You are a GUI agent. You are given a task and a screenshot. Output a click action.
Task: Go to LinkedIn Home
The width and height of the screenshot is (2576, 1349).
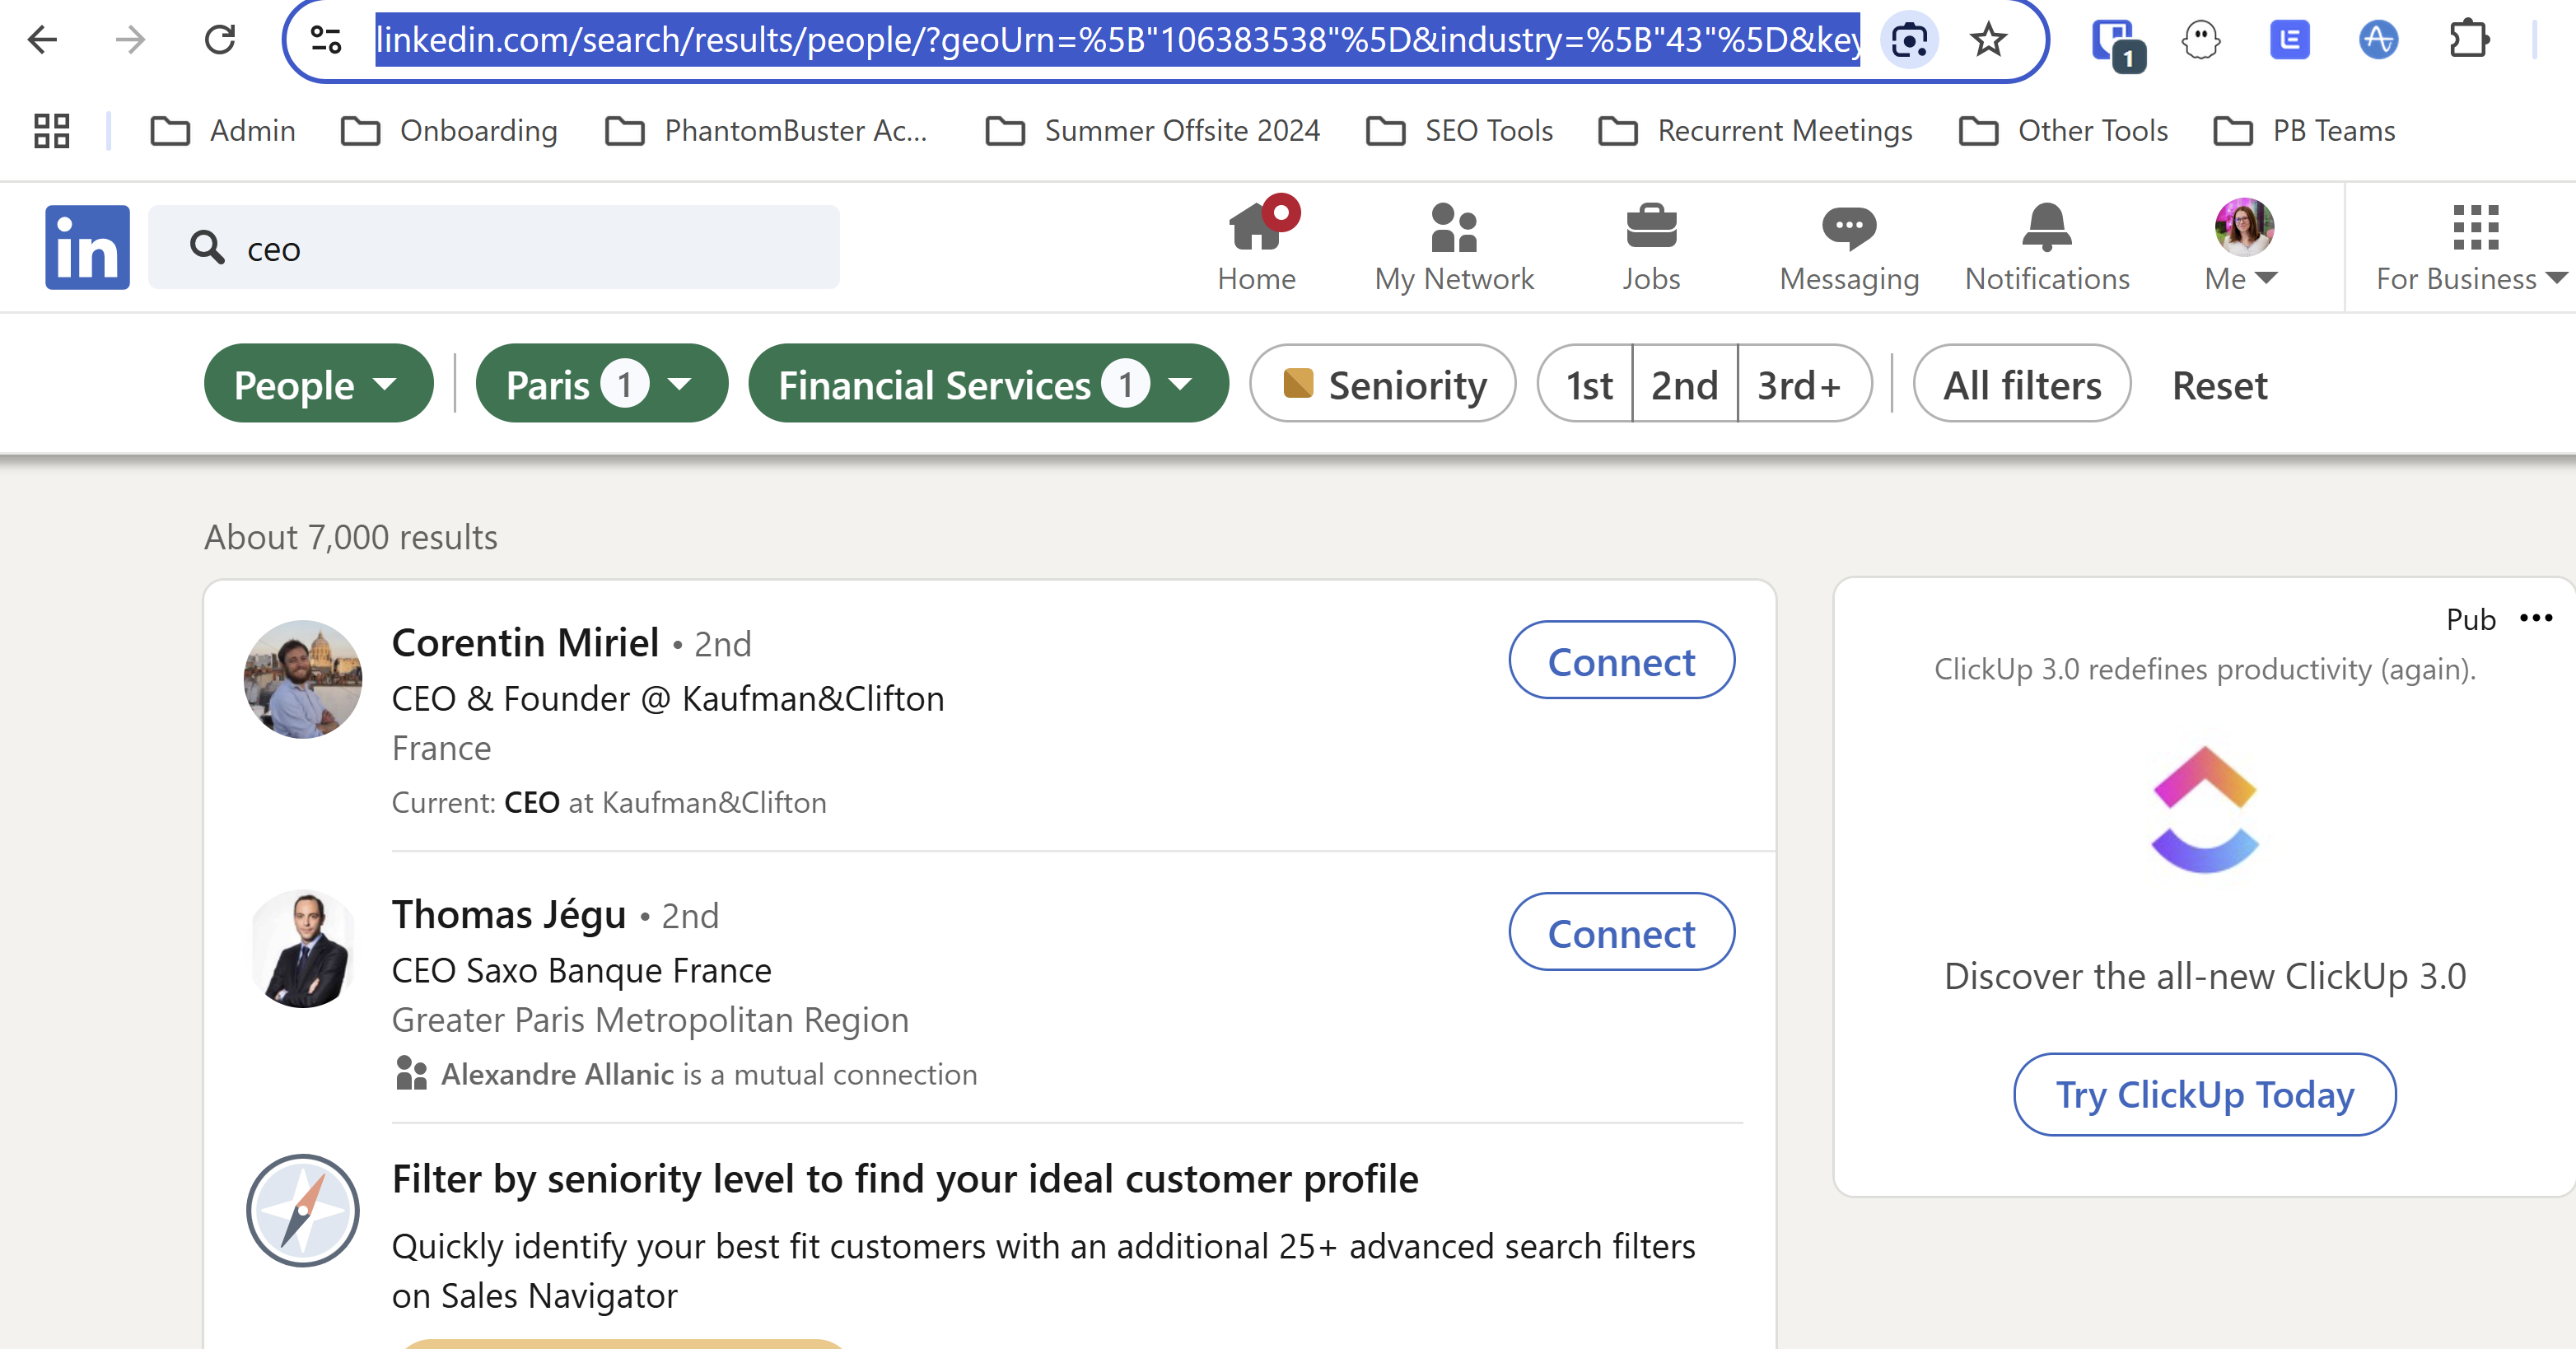click(x=1256, y=246)
